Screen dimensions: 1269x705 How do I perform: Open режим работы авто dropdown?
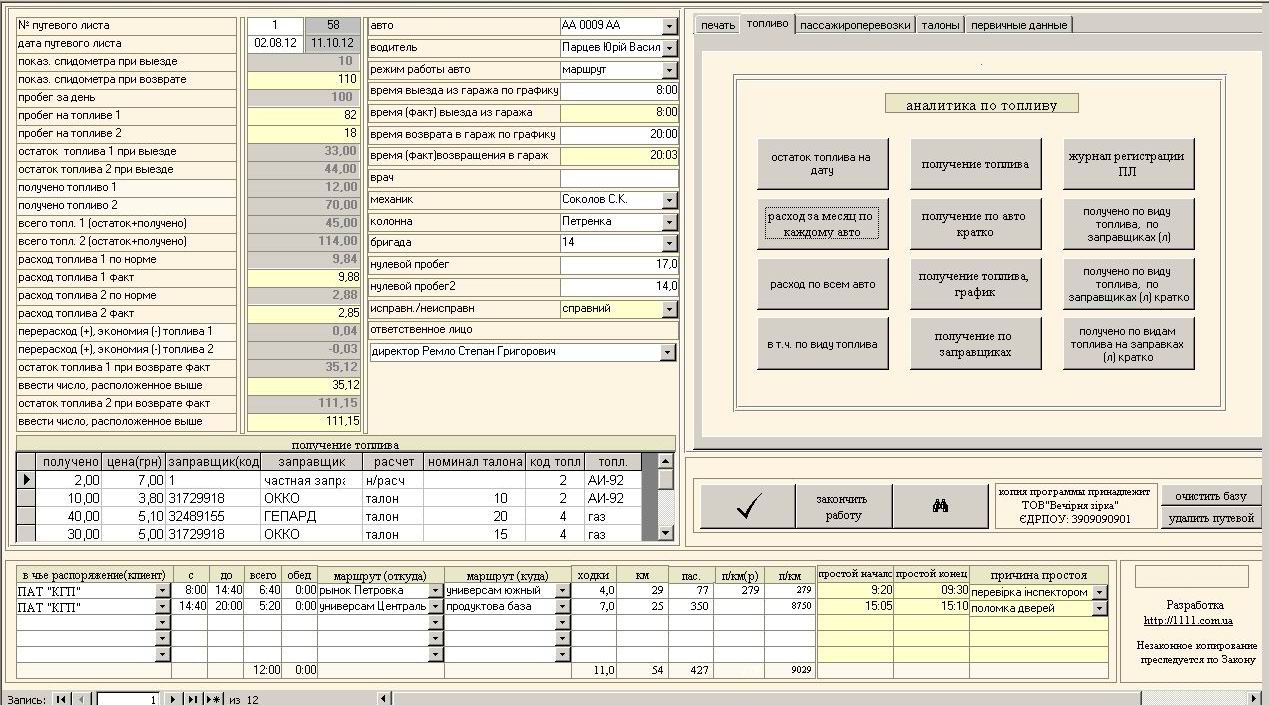[x=669, y=70]
